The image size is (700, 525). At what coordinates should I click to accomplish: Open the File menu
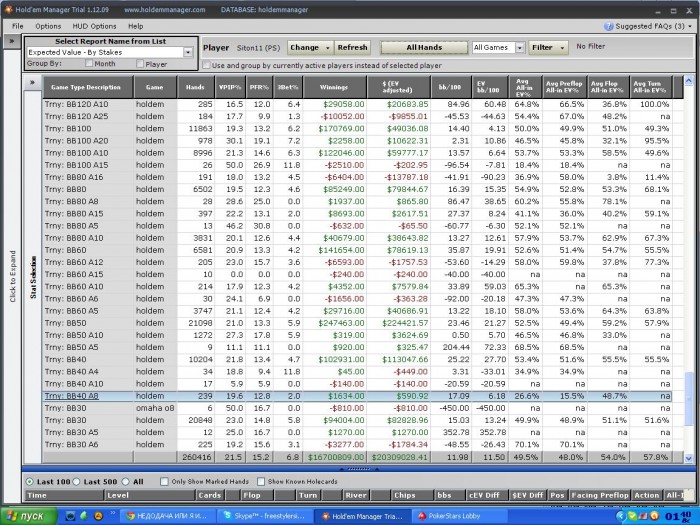[x=18, y=26]
